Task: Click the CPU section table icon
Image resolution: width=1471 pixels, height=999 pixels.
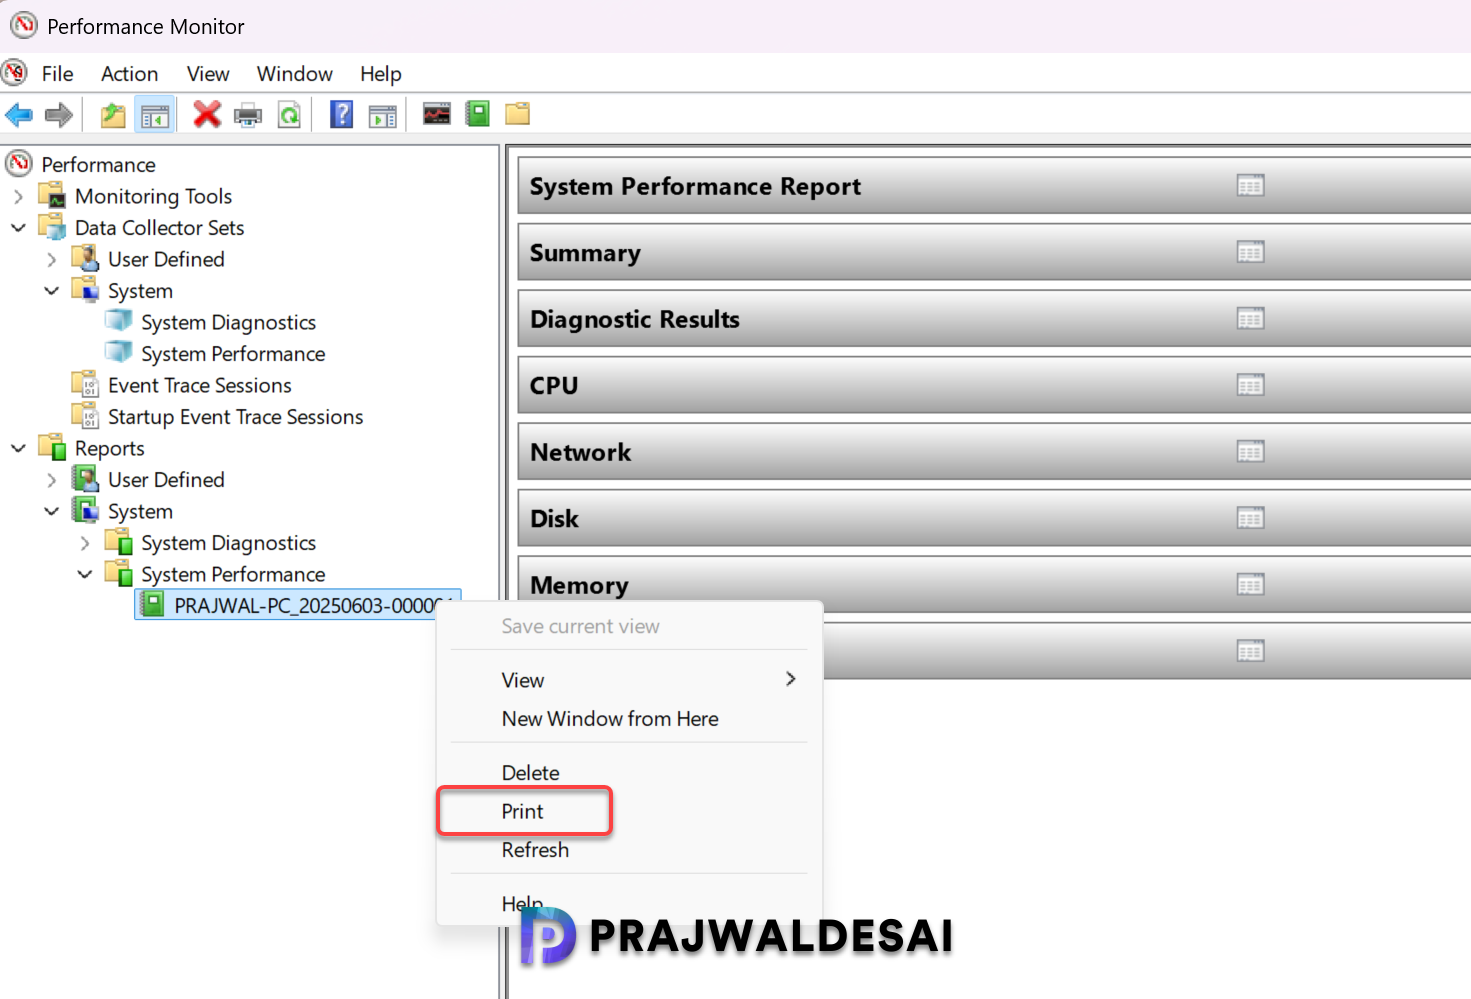Action: (x=1250, y=385)
